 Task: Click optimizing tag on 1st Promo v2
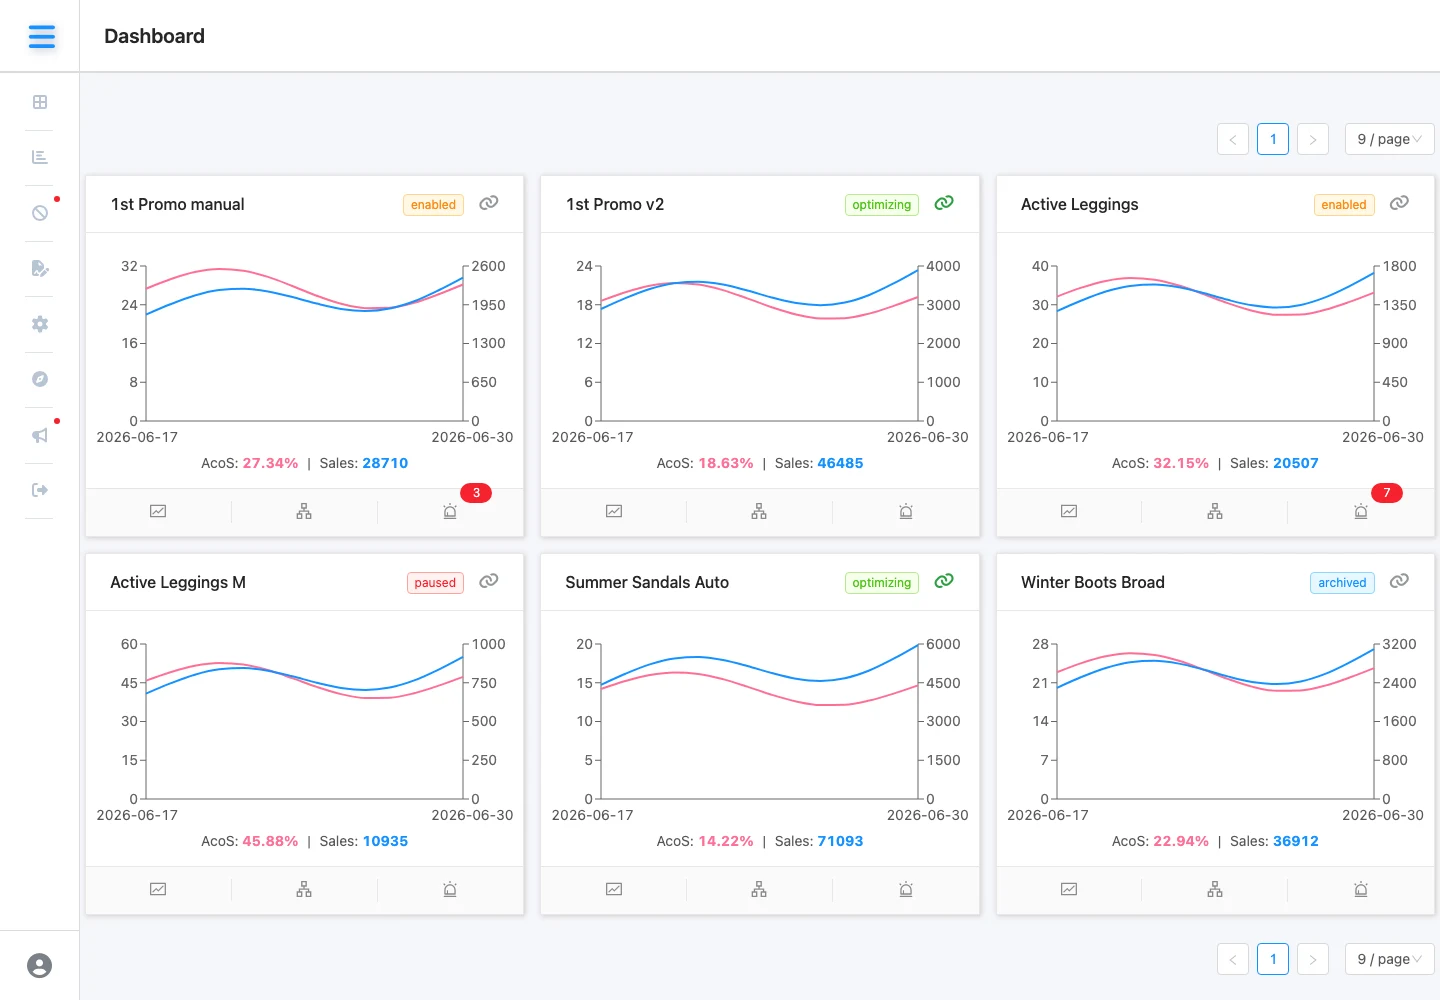point(882,205)
